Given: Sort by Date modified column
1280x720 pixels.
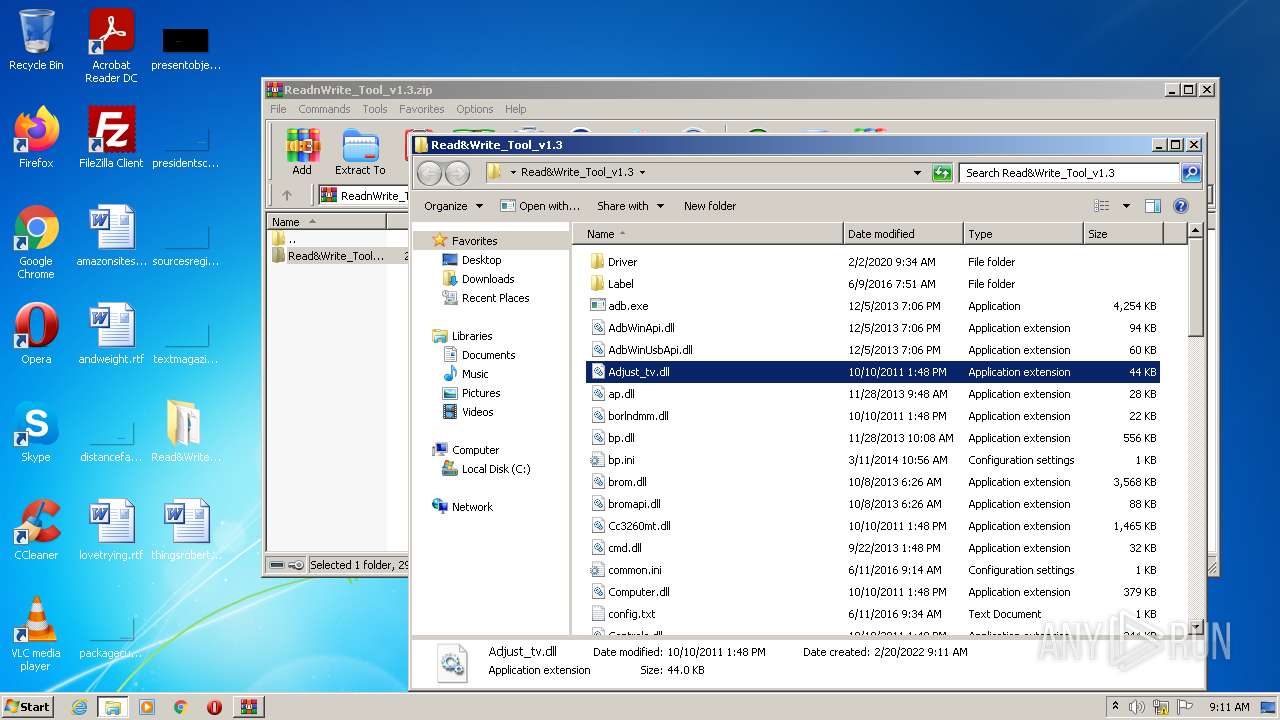Looking at the screenshot, I should 903,234.
